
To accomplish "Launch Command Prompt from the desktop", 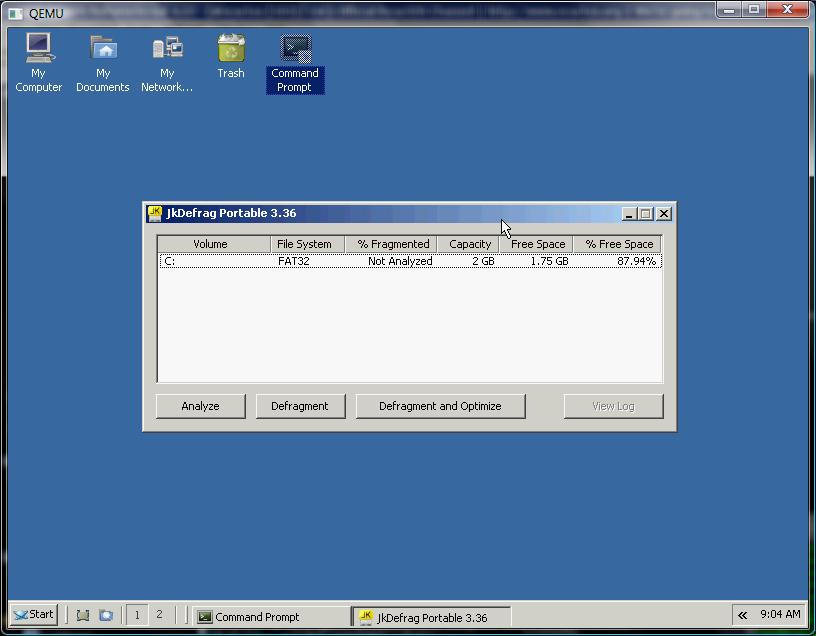I will pos(295,50).
